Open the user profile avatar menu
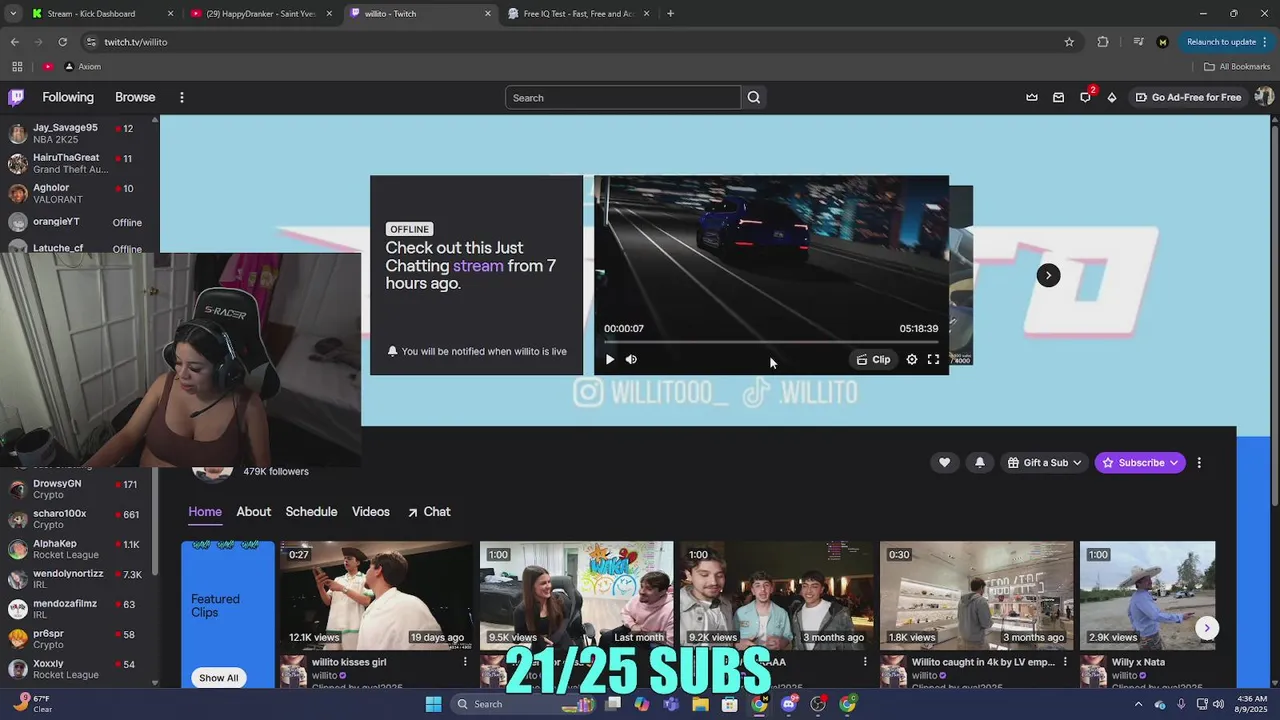 [1264, 97]
